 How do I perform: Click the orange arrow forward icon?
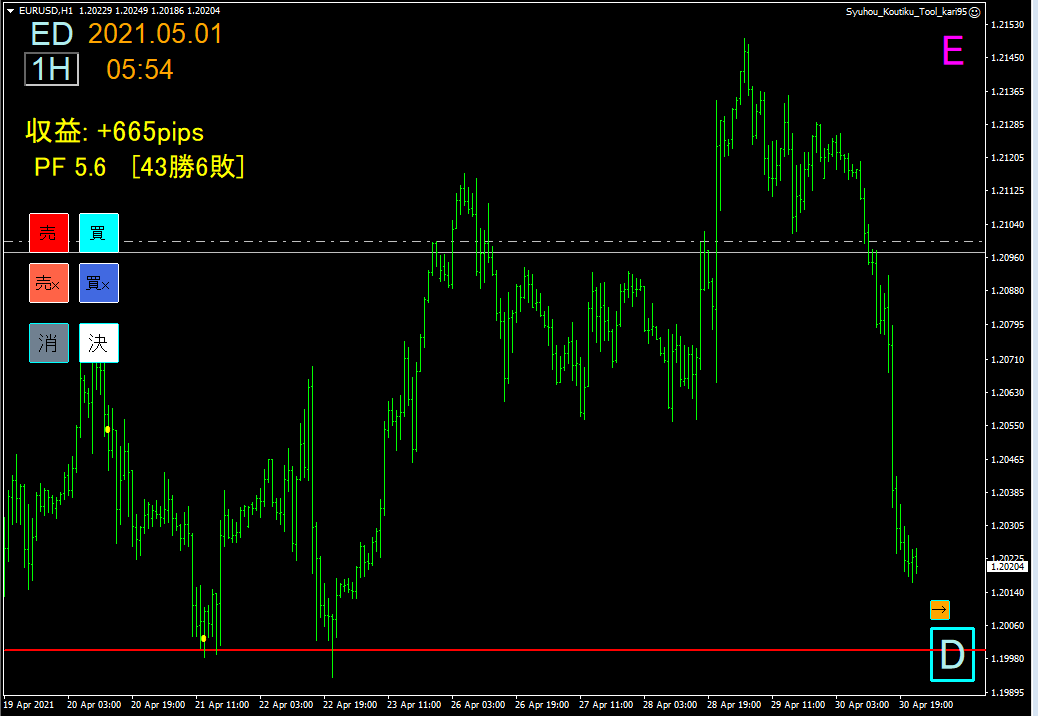(939, 609)
